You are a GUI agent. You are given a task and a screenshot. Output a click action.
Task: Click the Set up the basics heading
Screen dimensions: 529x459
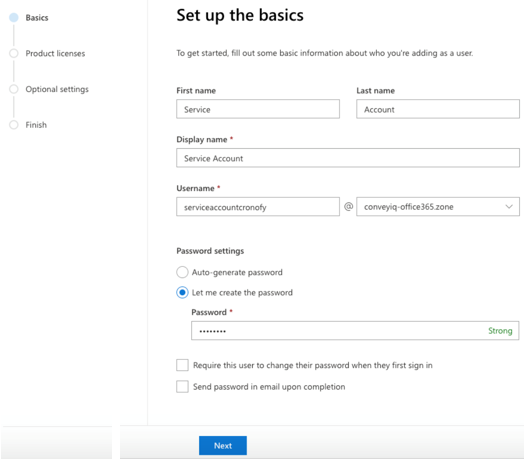pos(240,16)
